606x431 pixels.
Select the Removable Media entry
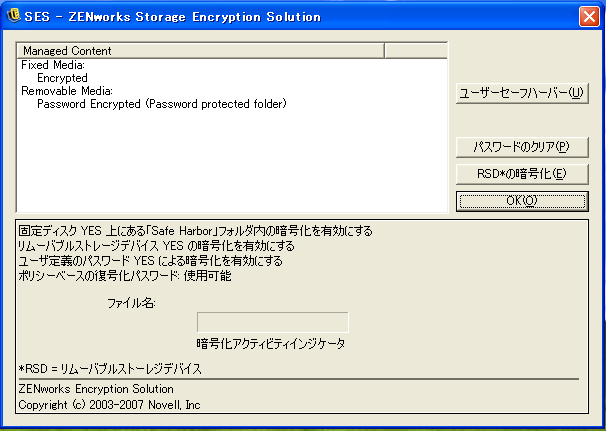pos(59,91)
